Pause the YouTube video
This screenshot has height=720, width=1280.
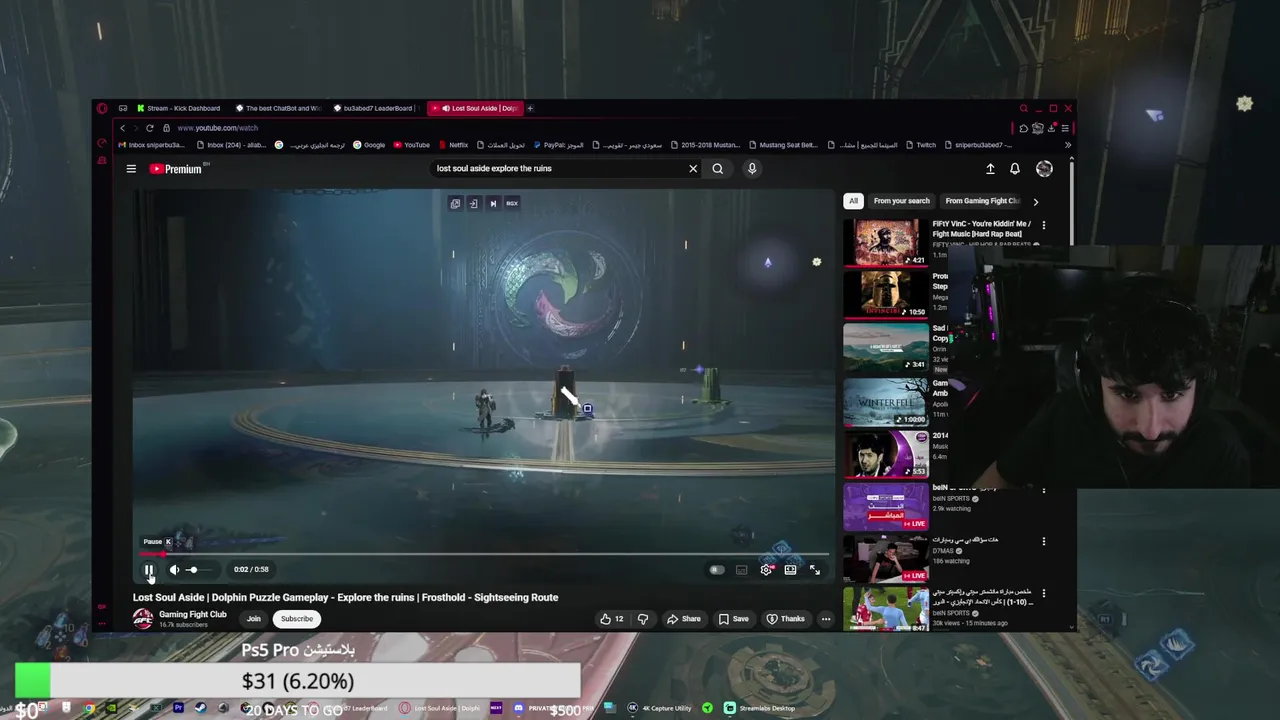[x=148, y=570]
